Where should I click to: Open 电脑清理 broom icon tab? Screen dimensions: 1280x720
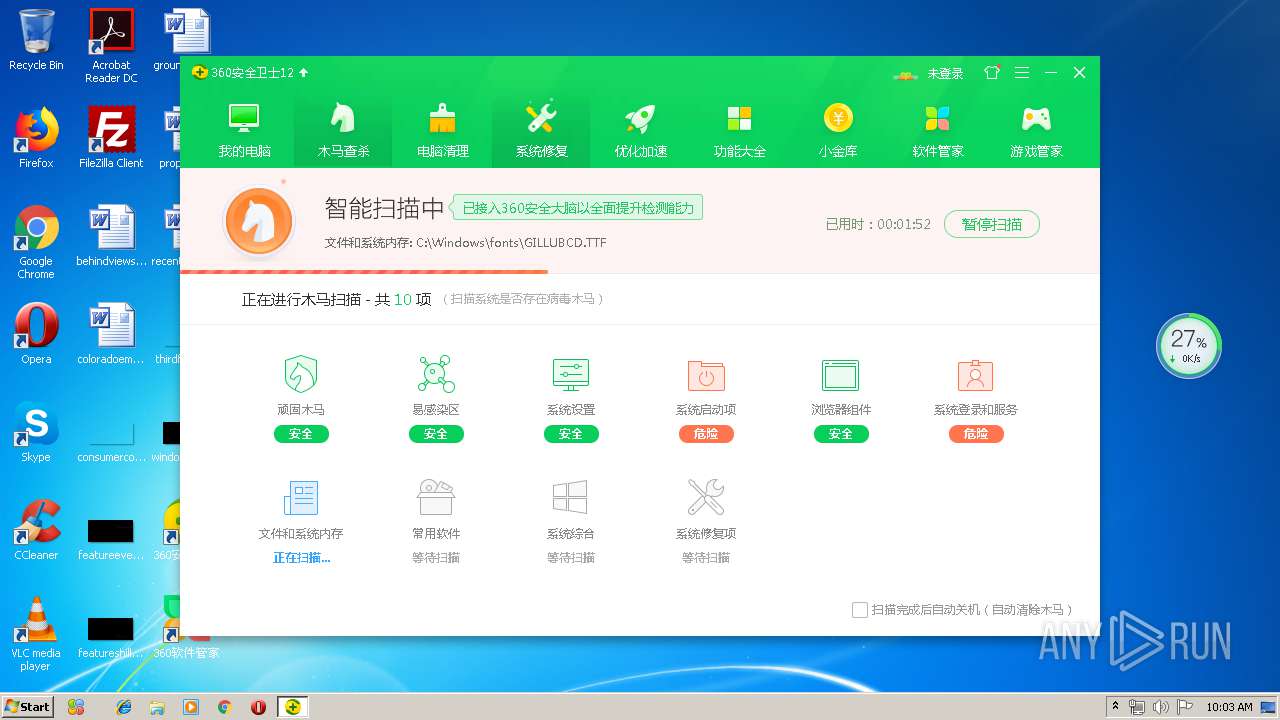[x=442, y=131]
